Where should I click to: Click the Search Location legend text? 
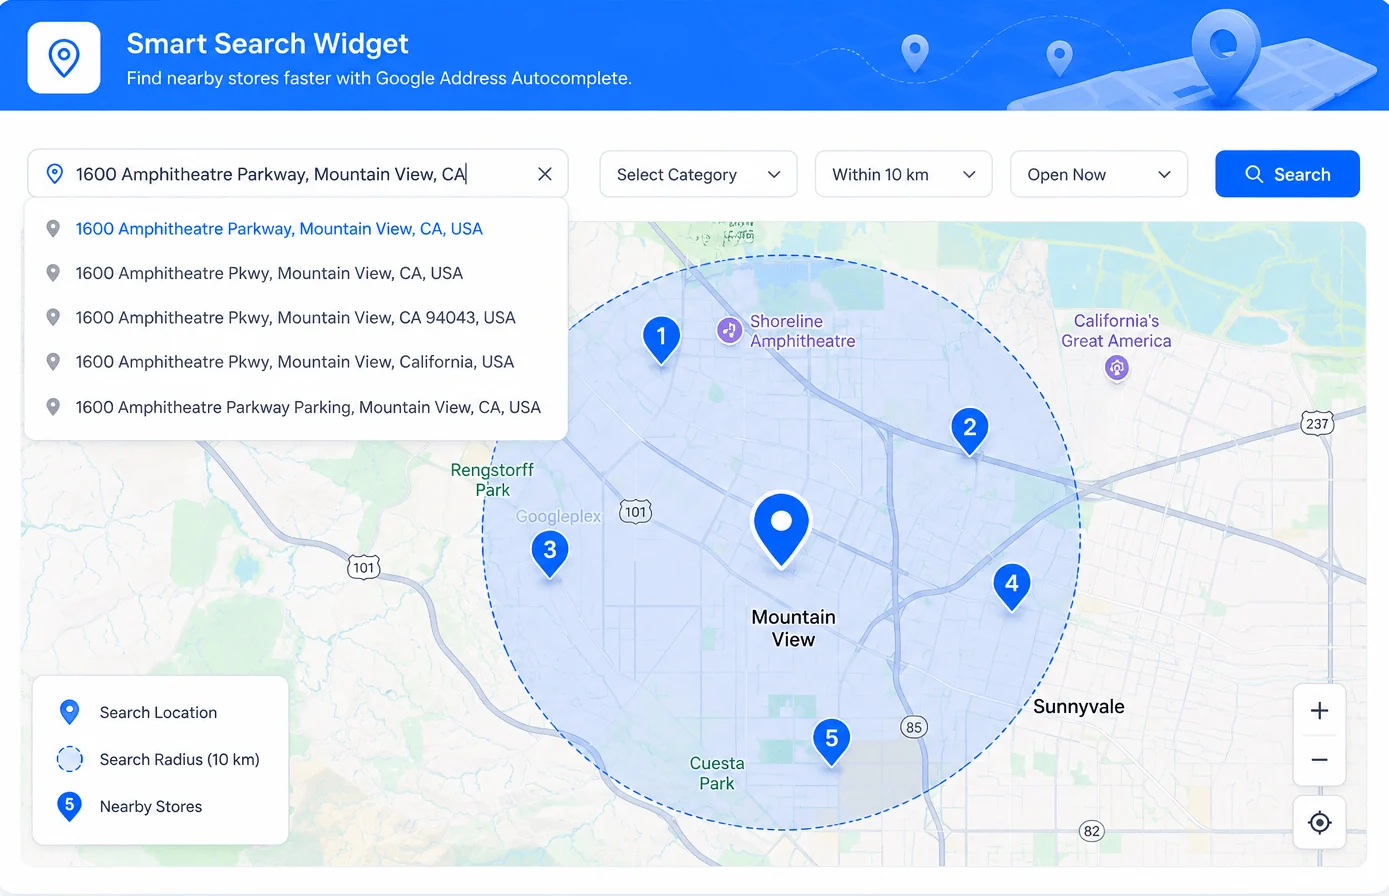[158, 712]
